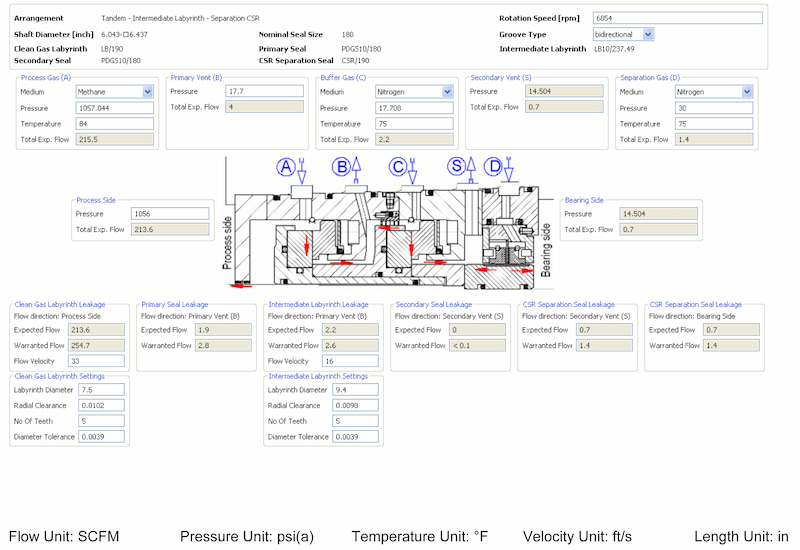The height and width of the screenshot is (550, 800).
Task: Click the Primary Vent Pressure field 17.7
Action: (x=264, y=91)
